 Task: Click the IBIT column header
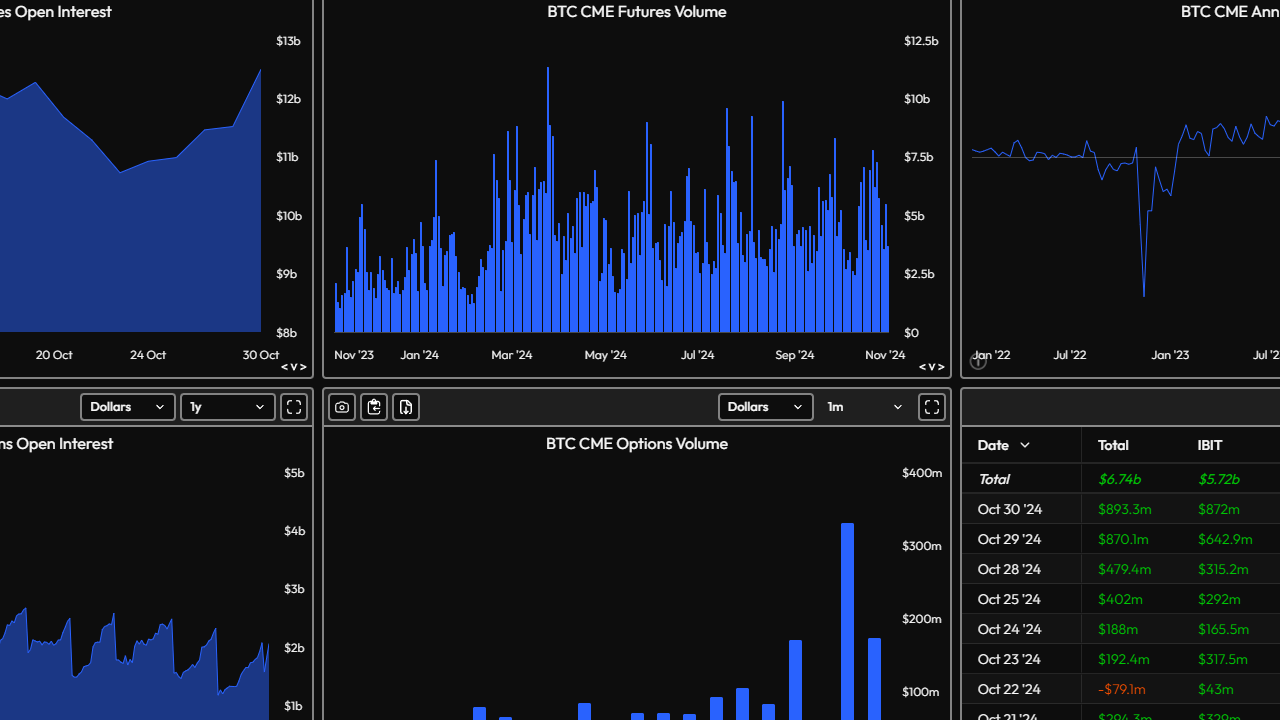[x=1210, y=445]
